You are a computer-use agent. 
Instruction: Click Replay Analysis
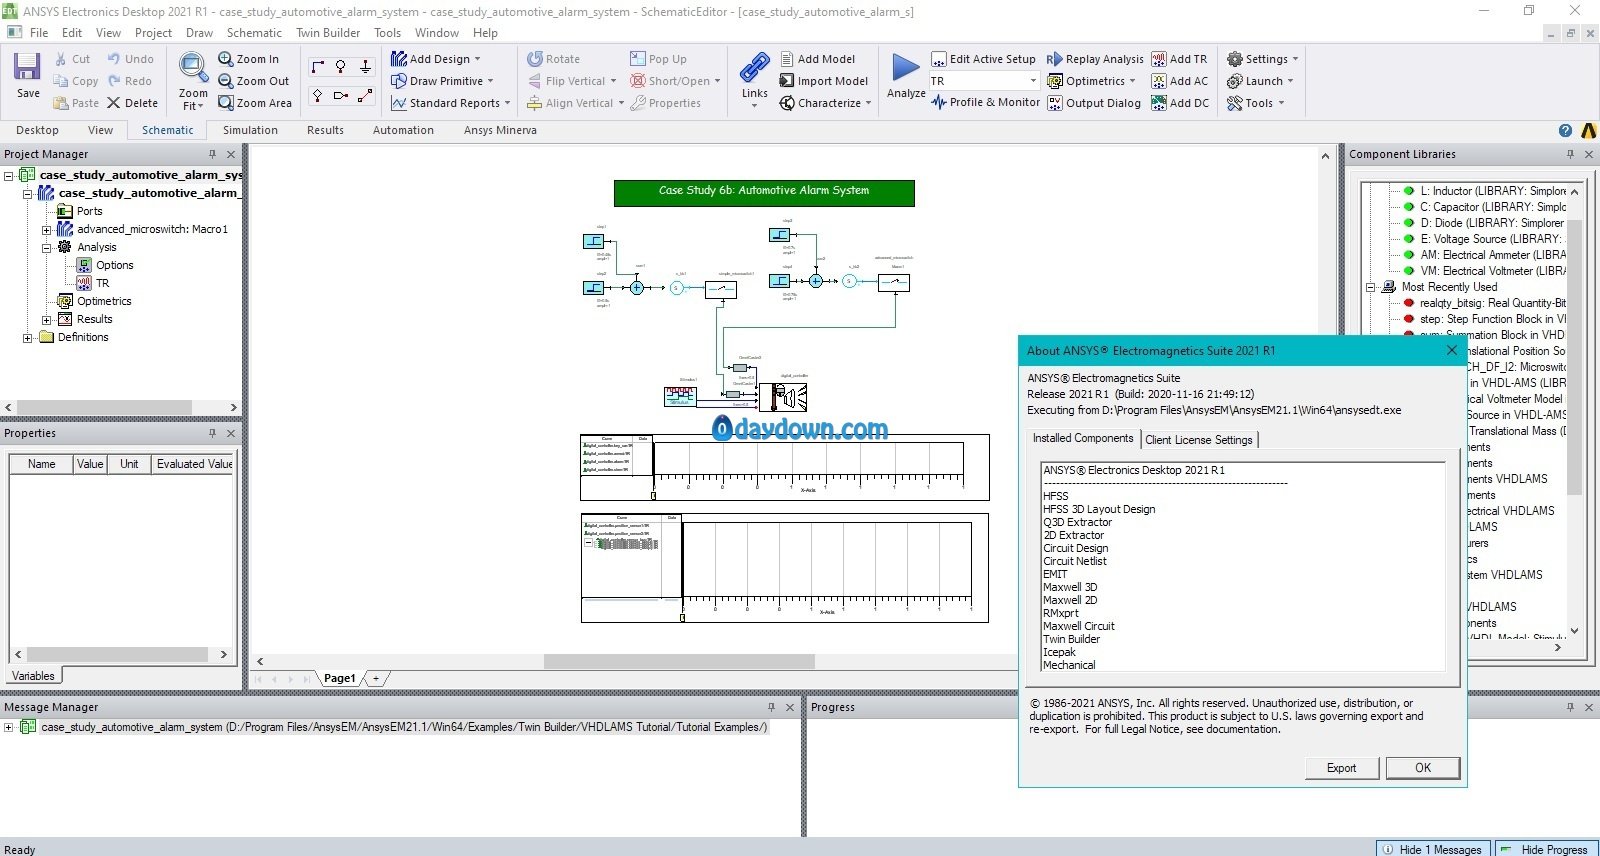1095,59
